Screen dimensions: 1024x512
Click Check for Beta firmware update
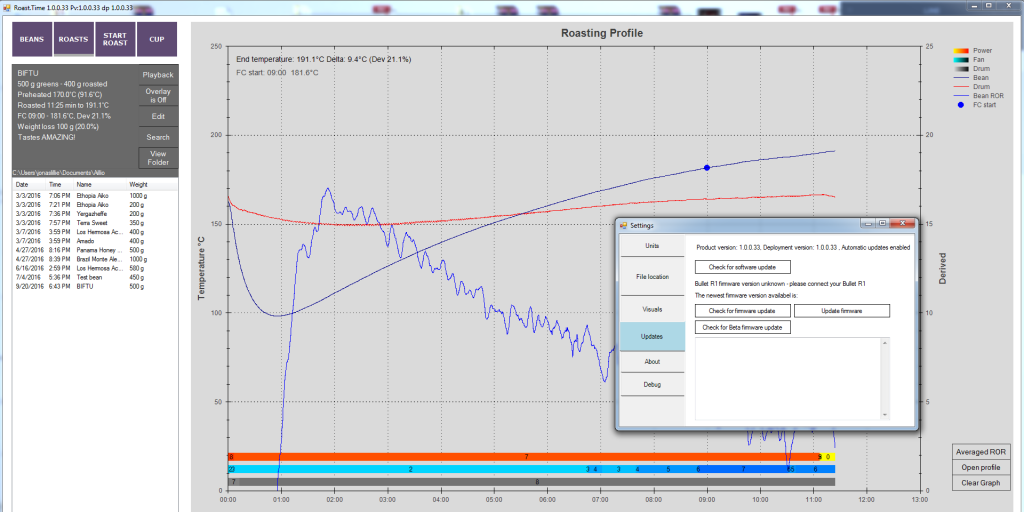tap(743, 327)
